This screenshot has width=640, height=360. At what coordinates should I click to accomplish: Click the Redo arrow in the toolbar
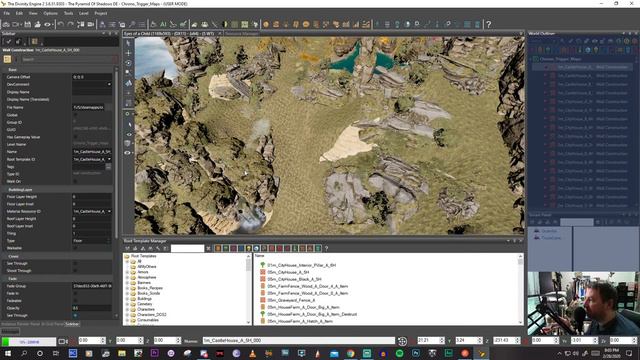pyautogui.click(x=71, y=24)
